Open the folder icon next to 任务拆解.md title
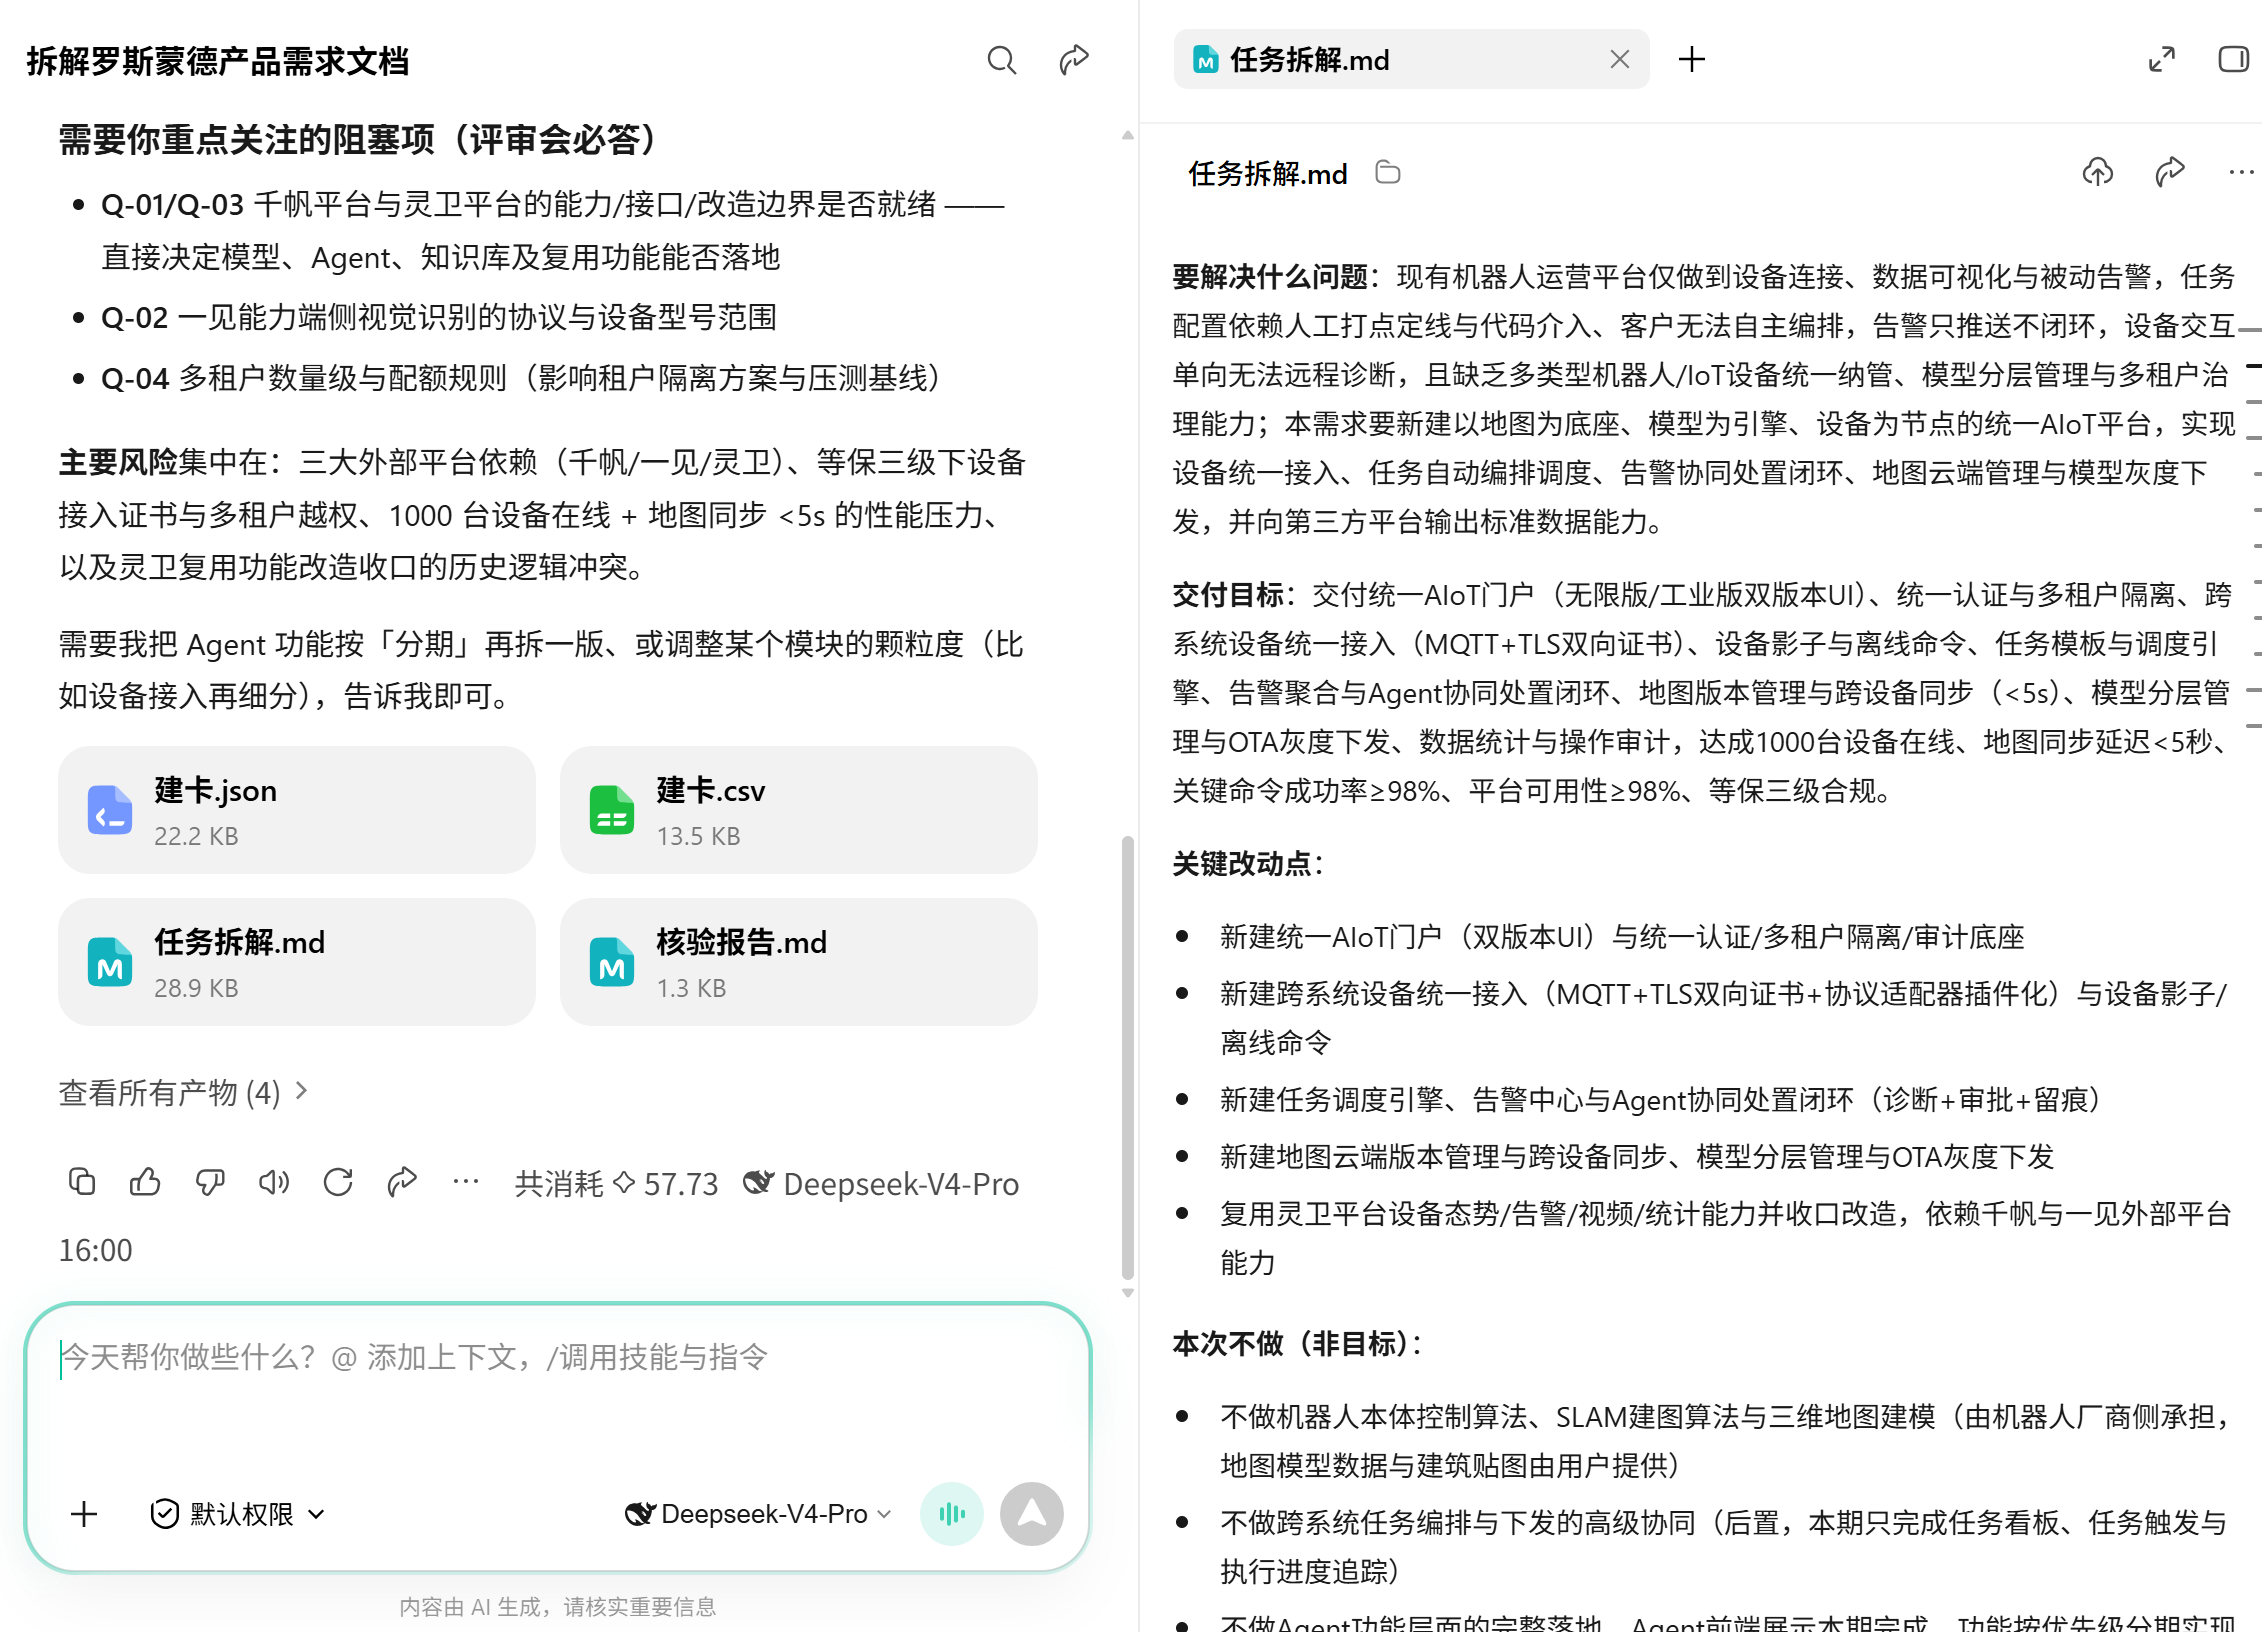 [x=1388, y=173]
